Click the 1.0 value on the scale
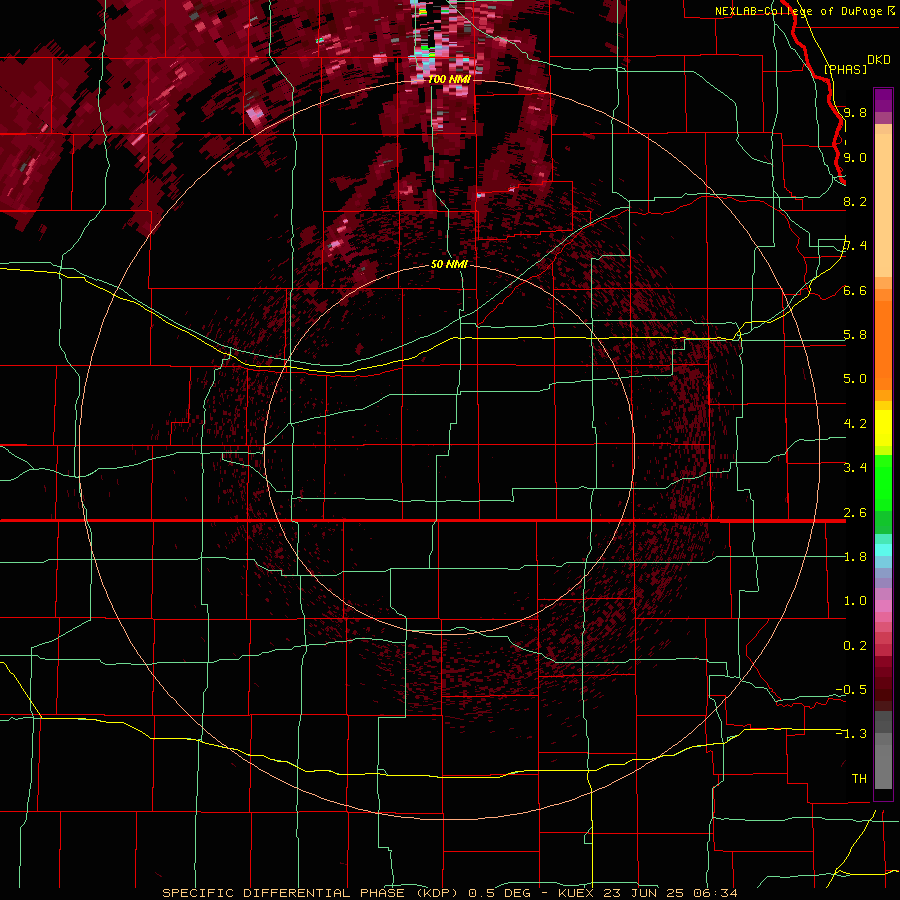 tap(855, 601)
